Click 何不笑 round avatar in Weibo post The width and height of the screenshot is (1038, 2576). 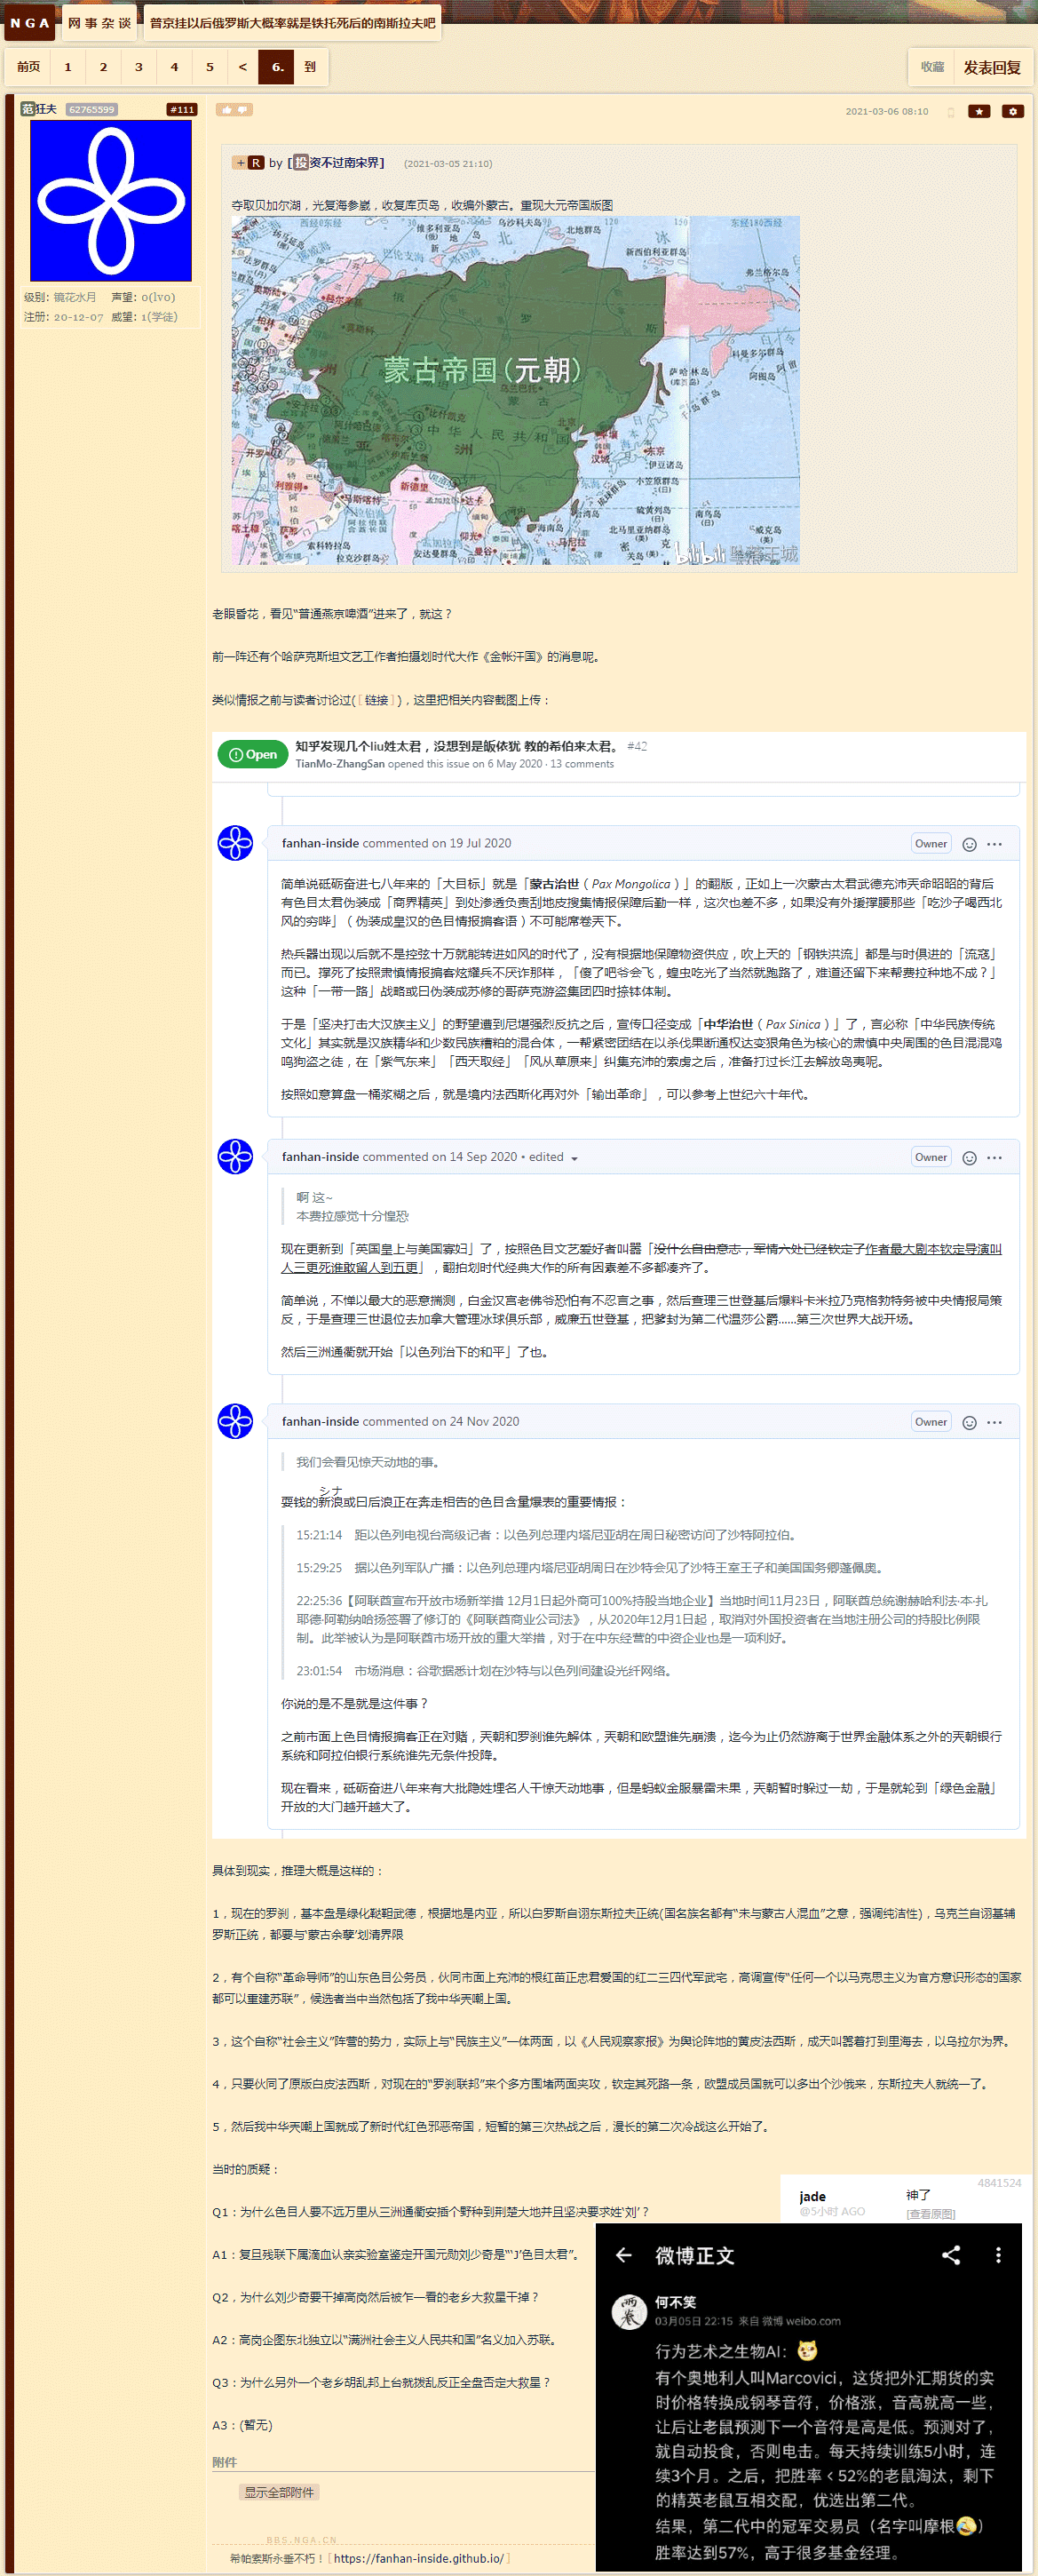[x=629, y=2311]
